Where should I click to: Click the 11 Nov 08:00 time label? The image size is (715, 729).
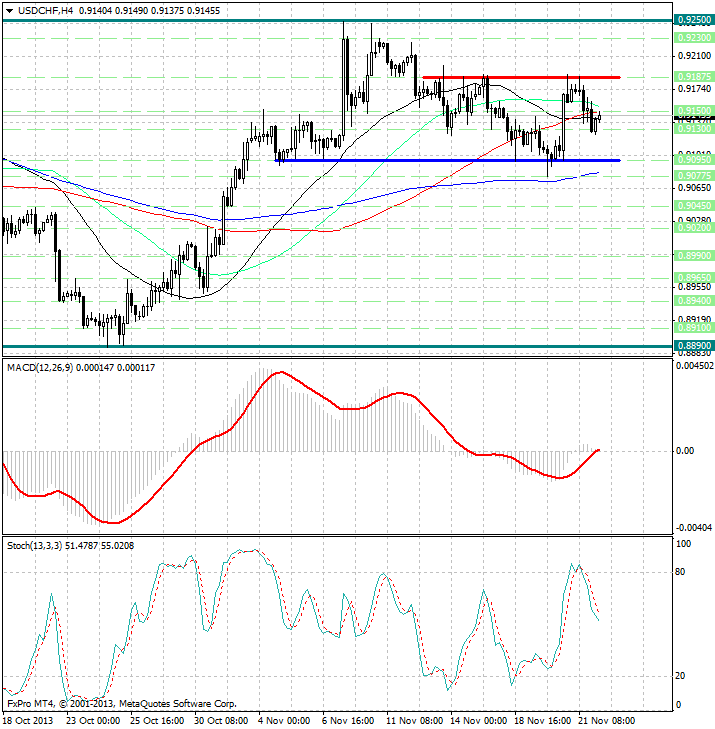[415, 721]
